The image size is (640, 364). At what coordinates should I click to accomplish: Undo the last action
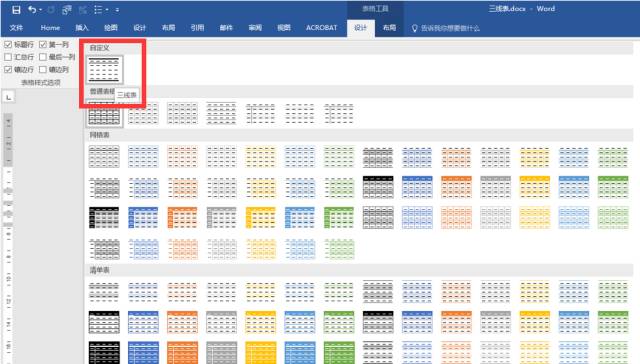point(32,9)
